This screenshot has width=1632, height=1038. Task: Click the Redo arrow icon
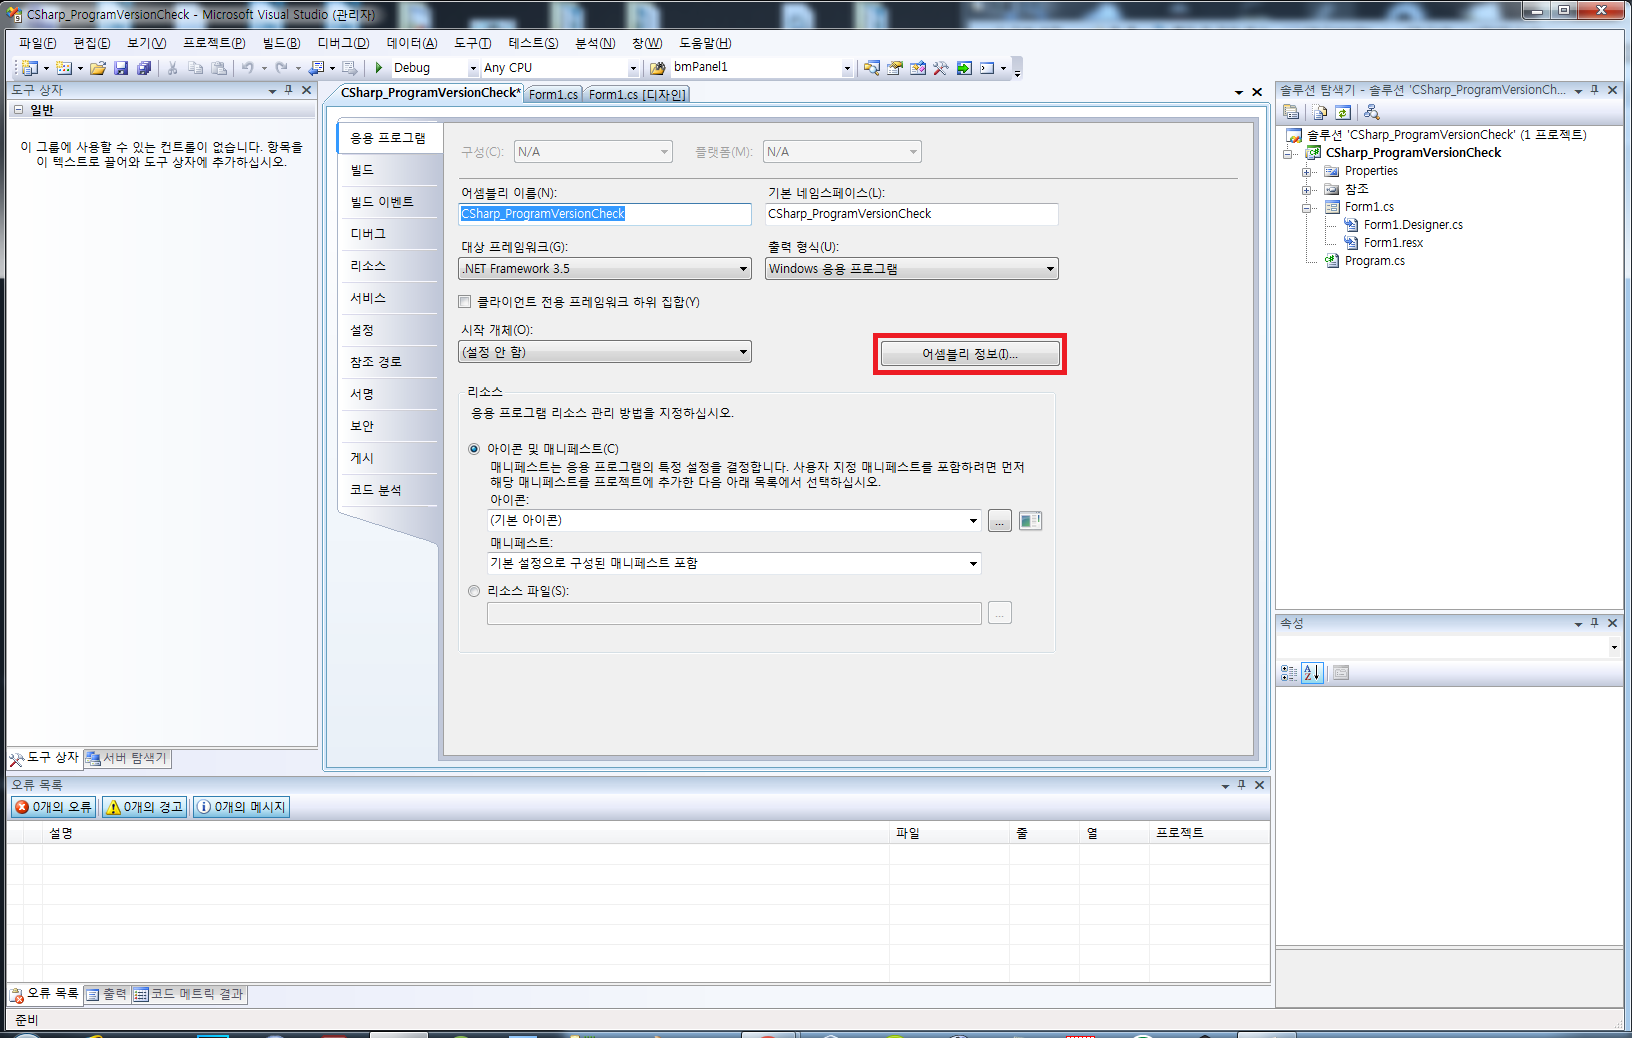281,68
